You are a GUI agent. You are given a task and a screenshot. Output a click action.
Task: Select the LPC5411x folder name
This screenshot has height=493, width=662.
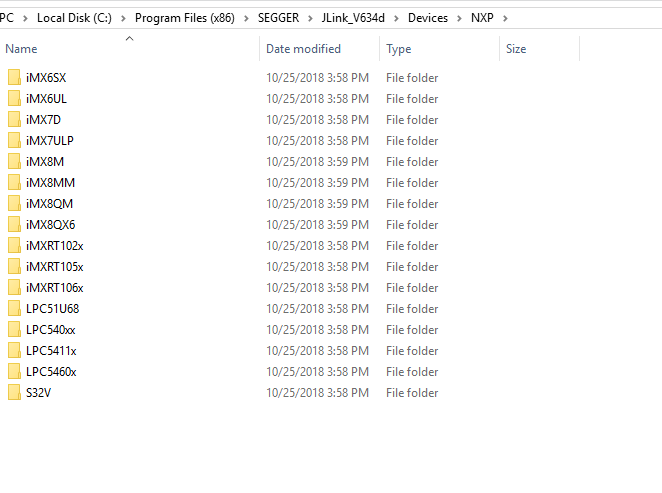[51, 351]
